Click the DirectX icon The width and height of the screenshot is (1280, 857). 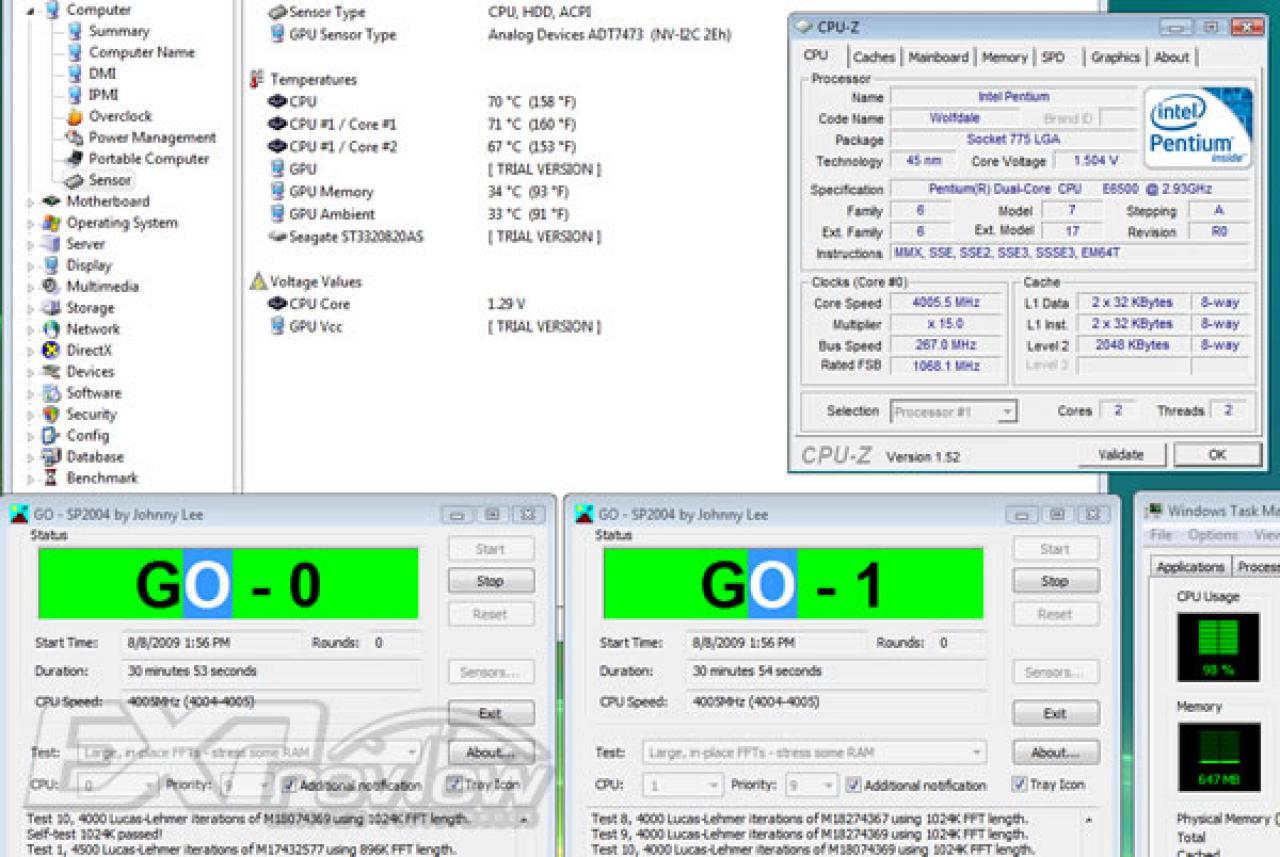pyautogui.click(x=51, y=350)
